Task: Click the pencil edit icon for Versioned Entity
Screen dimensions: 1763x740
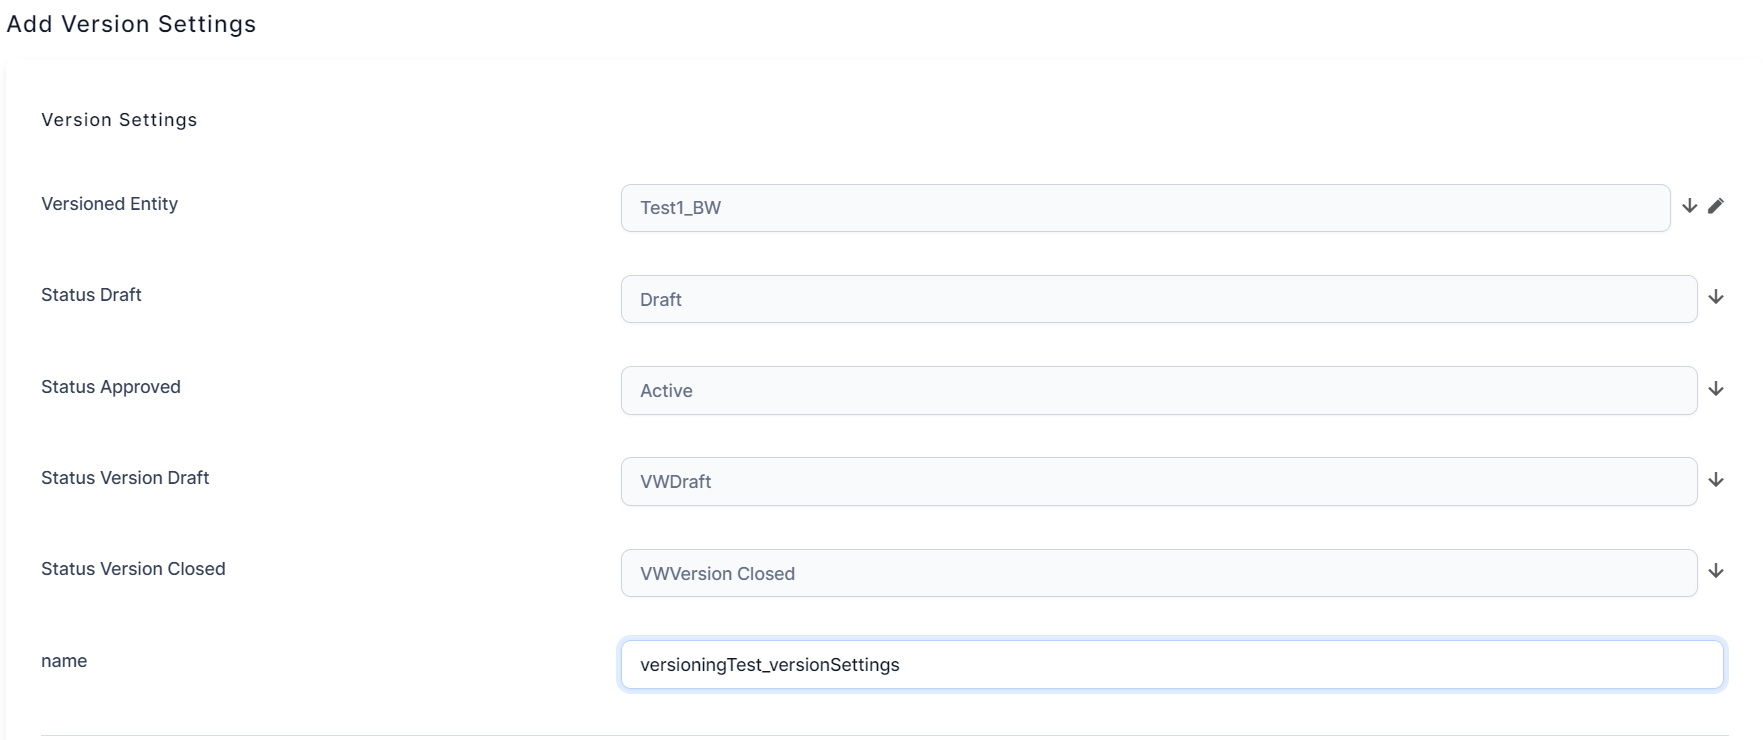Action: [x=1716, y=206]
